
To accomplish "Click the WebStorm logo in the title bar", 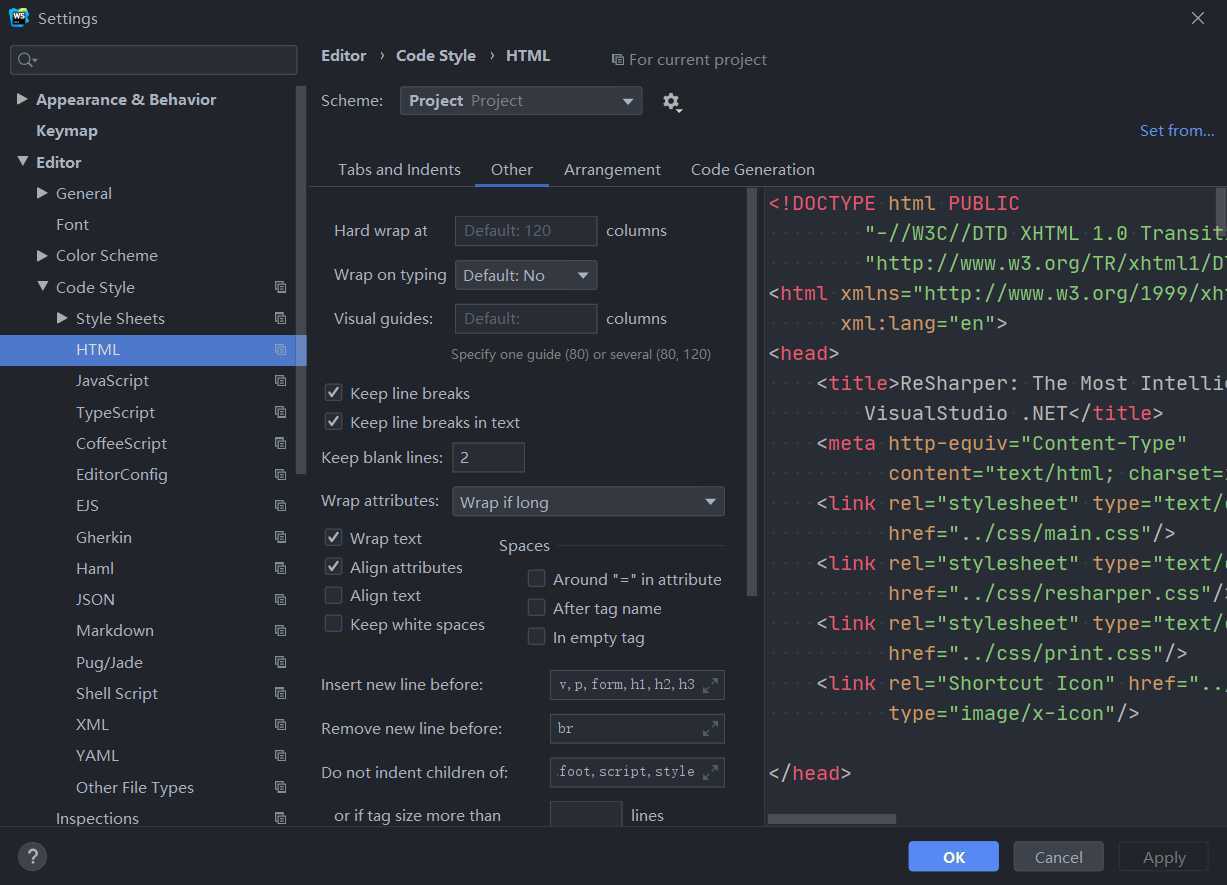I will tap(18, 18).
